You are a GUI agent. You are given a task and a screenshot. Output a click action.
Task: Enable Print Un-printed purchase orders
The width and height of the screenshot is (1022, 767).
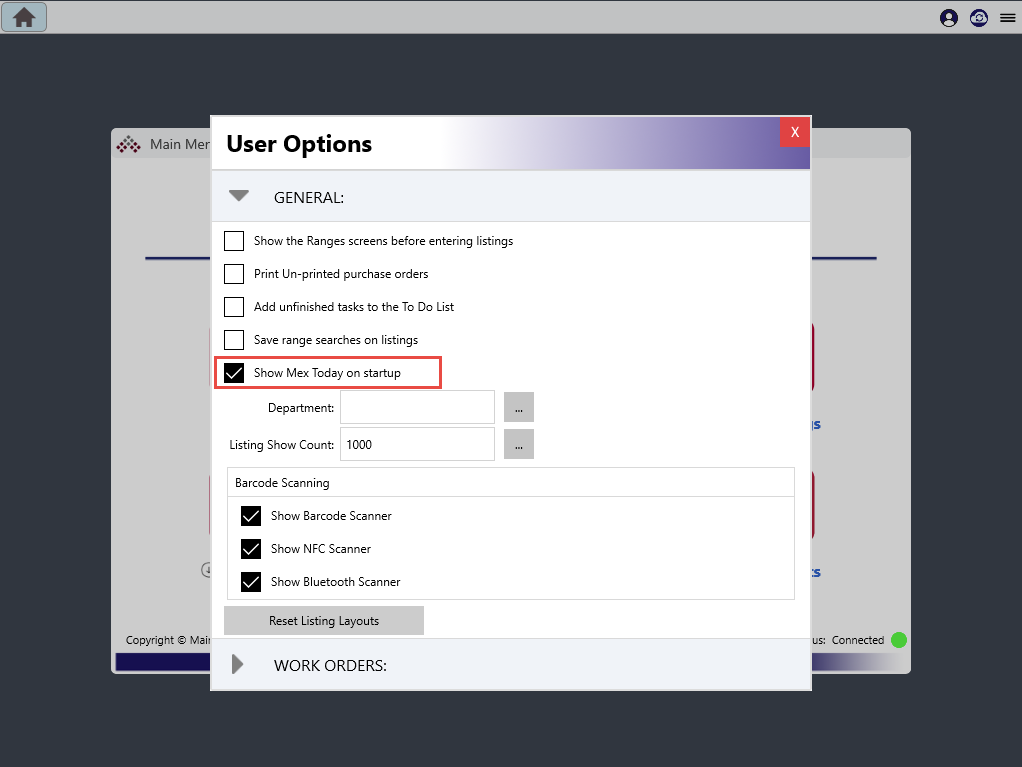[x=233, y=273]
